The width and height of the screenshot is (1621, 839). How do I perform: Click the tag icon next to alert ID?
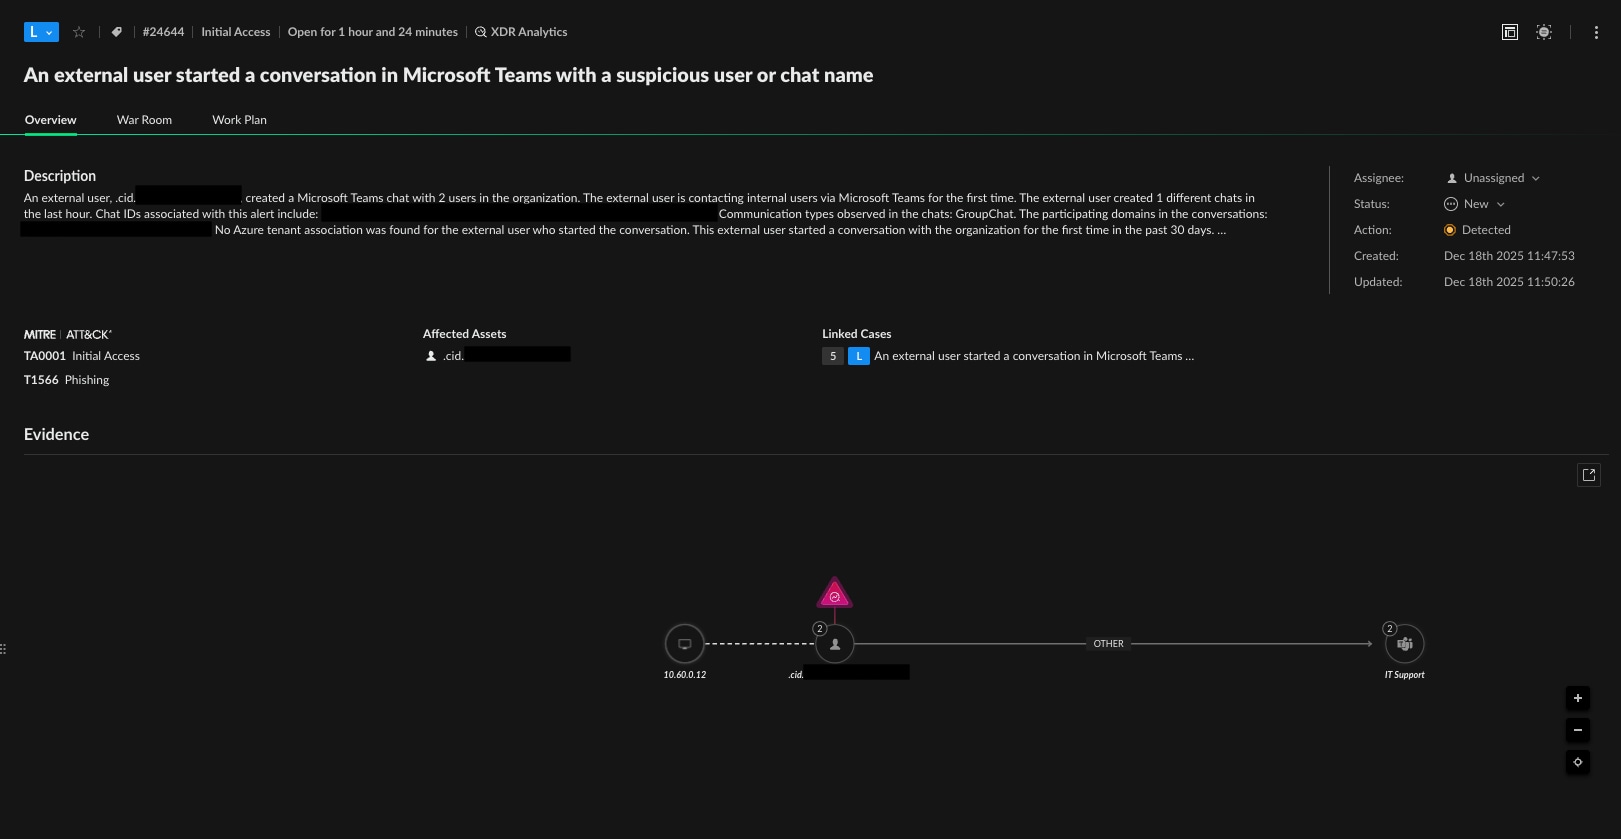pos(117,32)
